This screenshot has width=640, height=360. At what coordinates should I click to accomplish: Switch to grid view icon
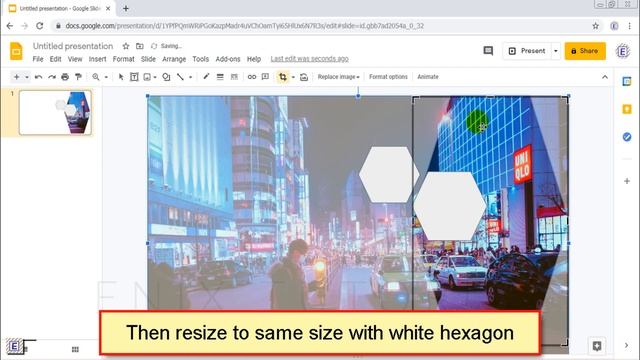tap(75, 349)
